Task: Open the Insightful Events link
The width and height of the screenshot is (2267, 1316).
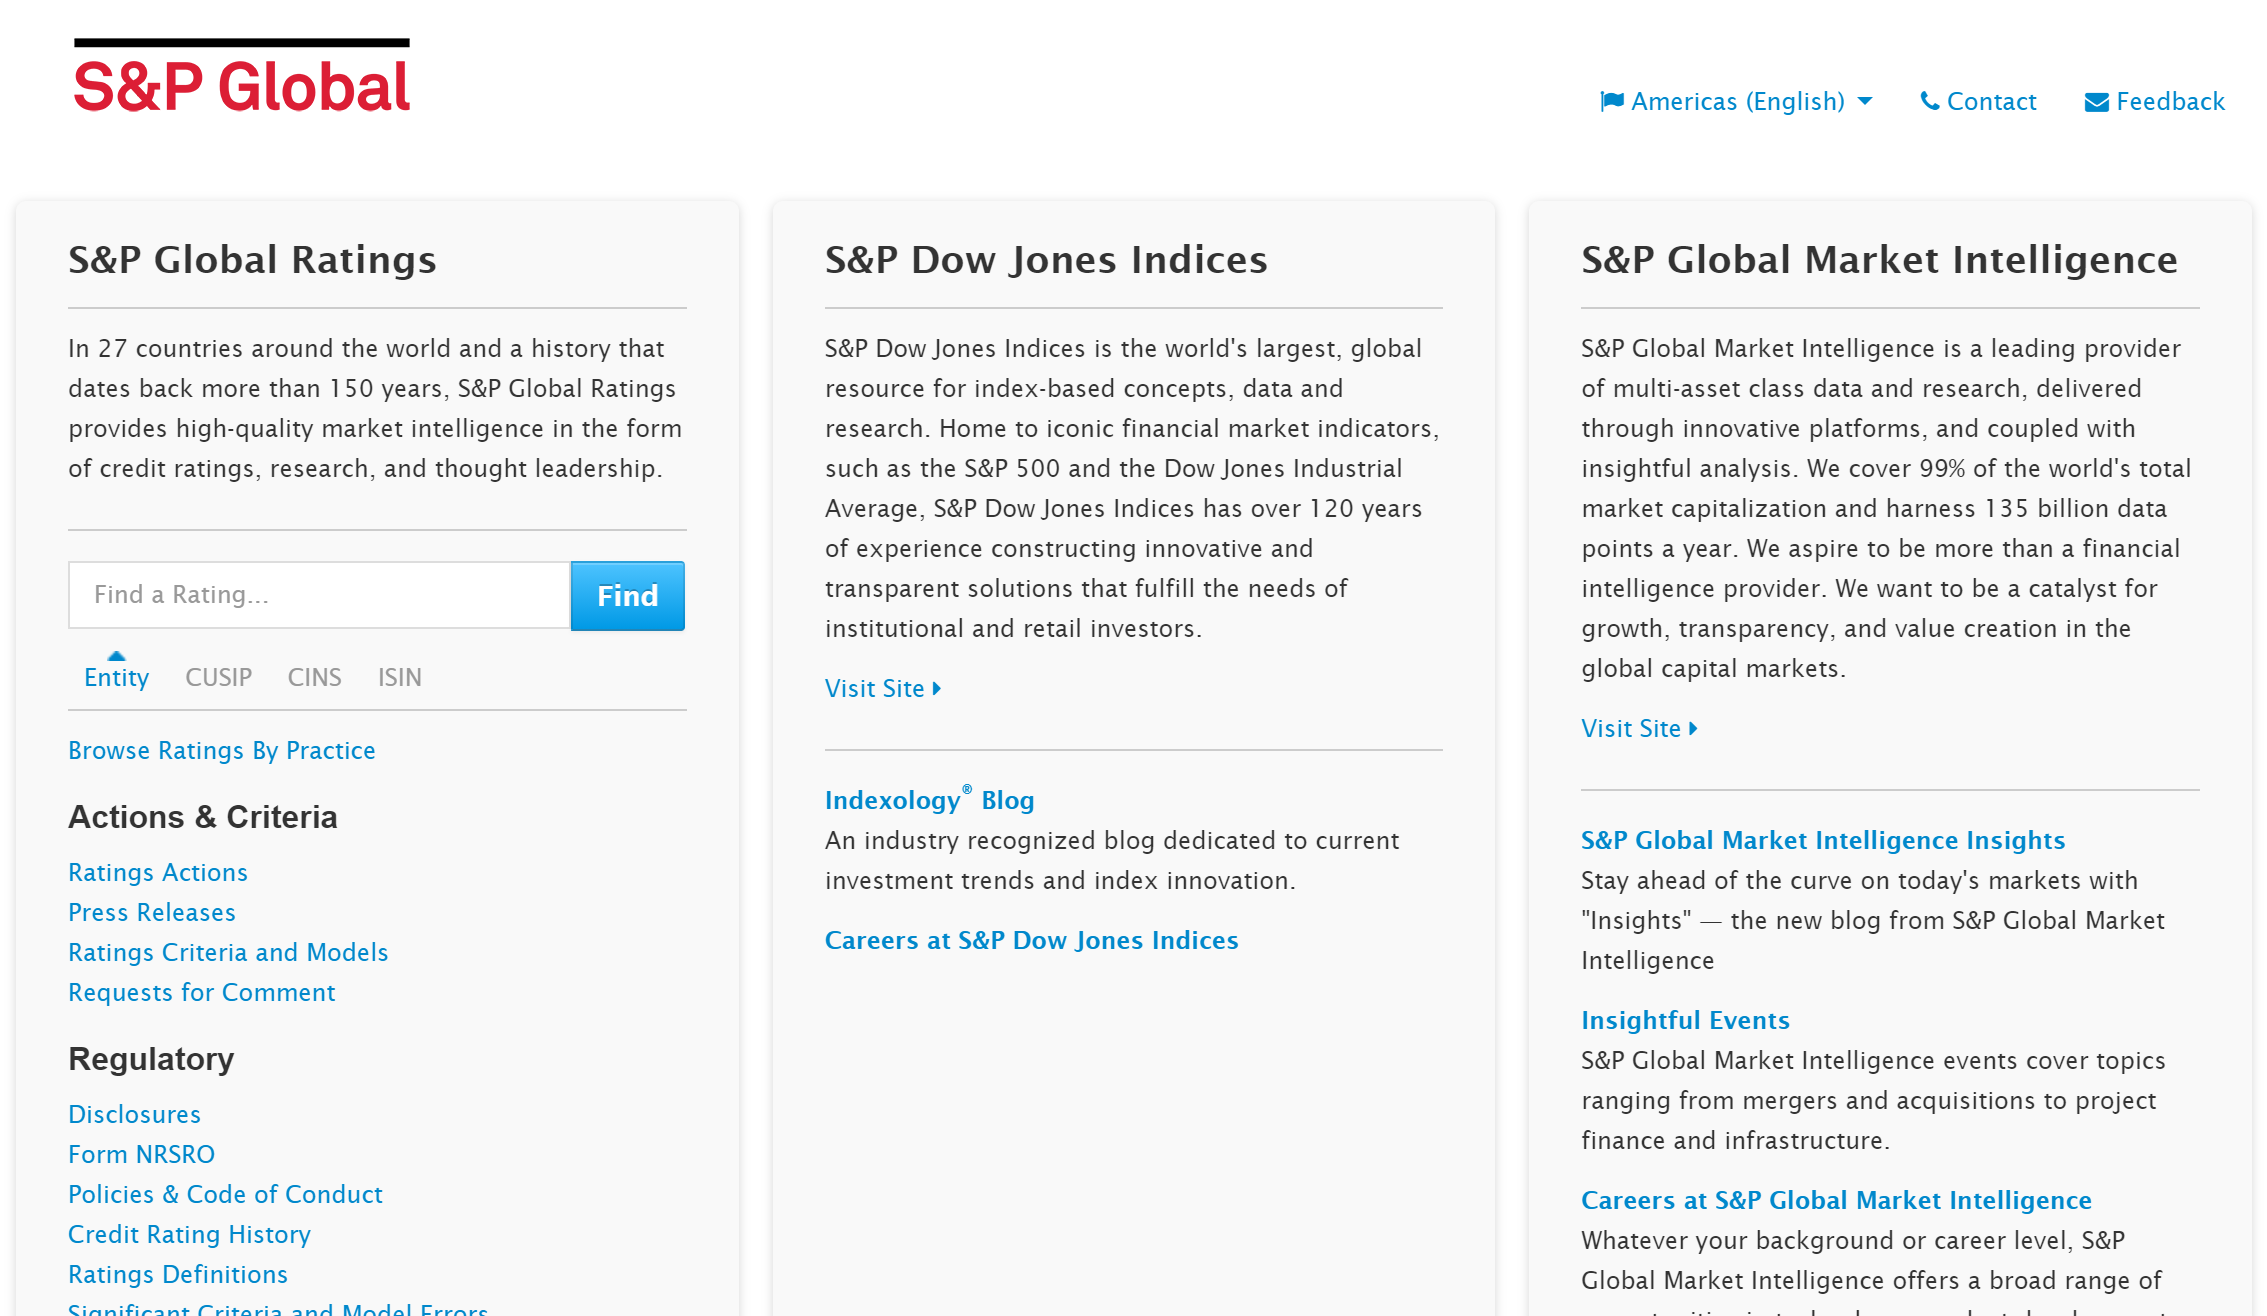Action: pyautogui.click(x=1684, y=1020)
